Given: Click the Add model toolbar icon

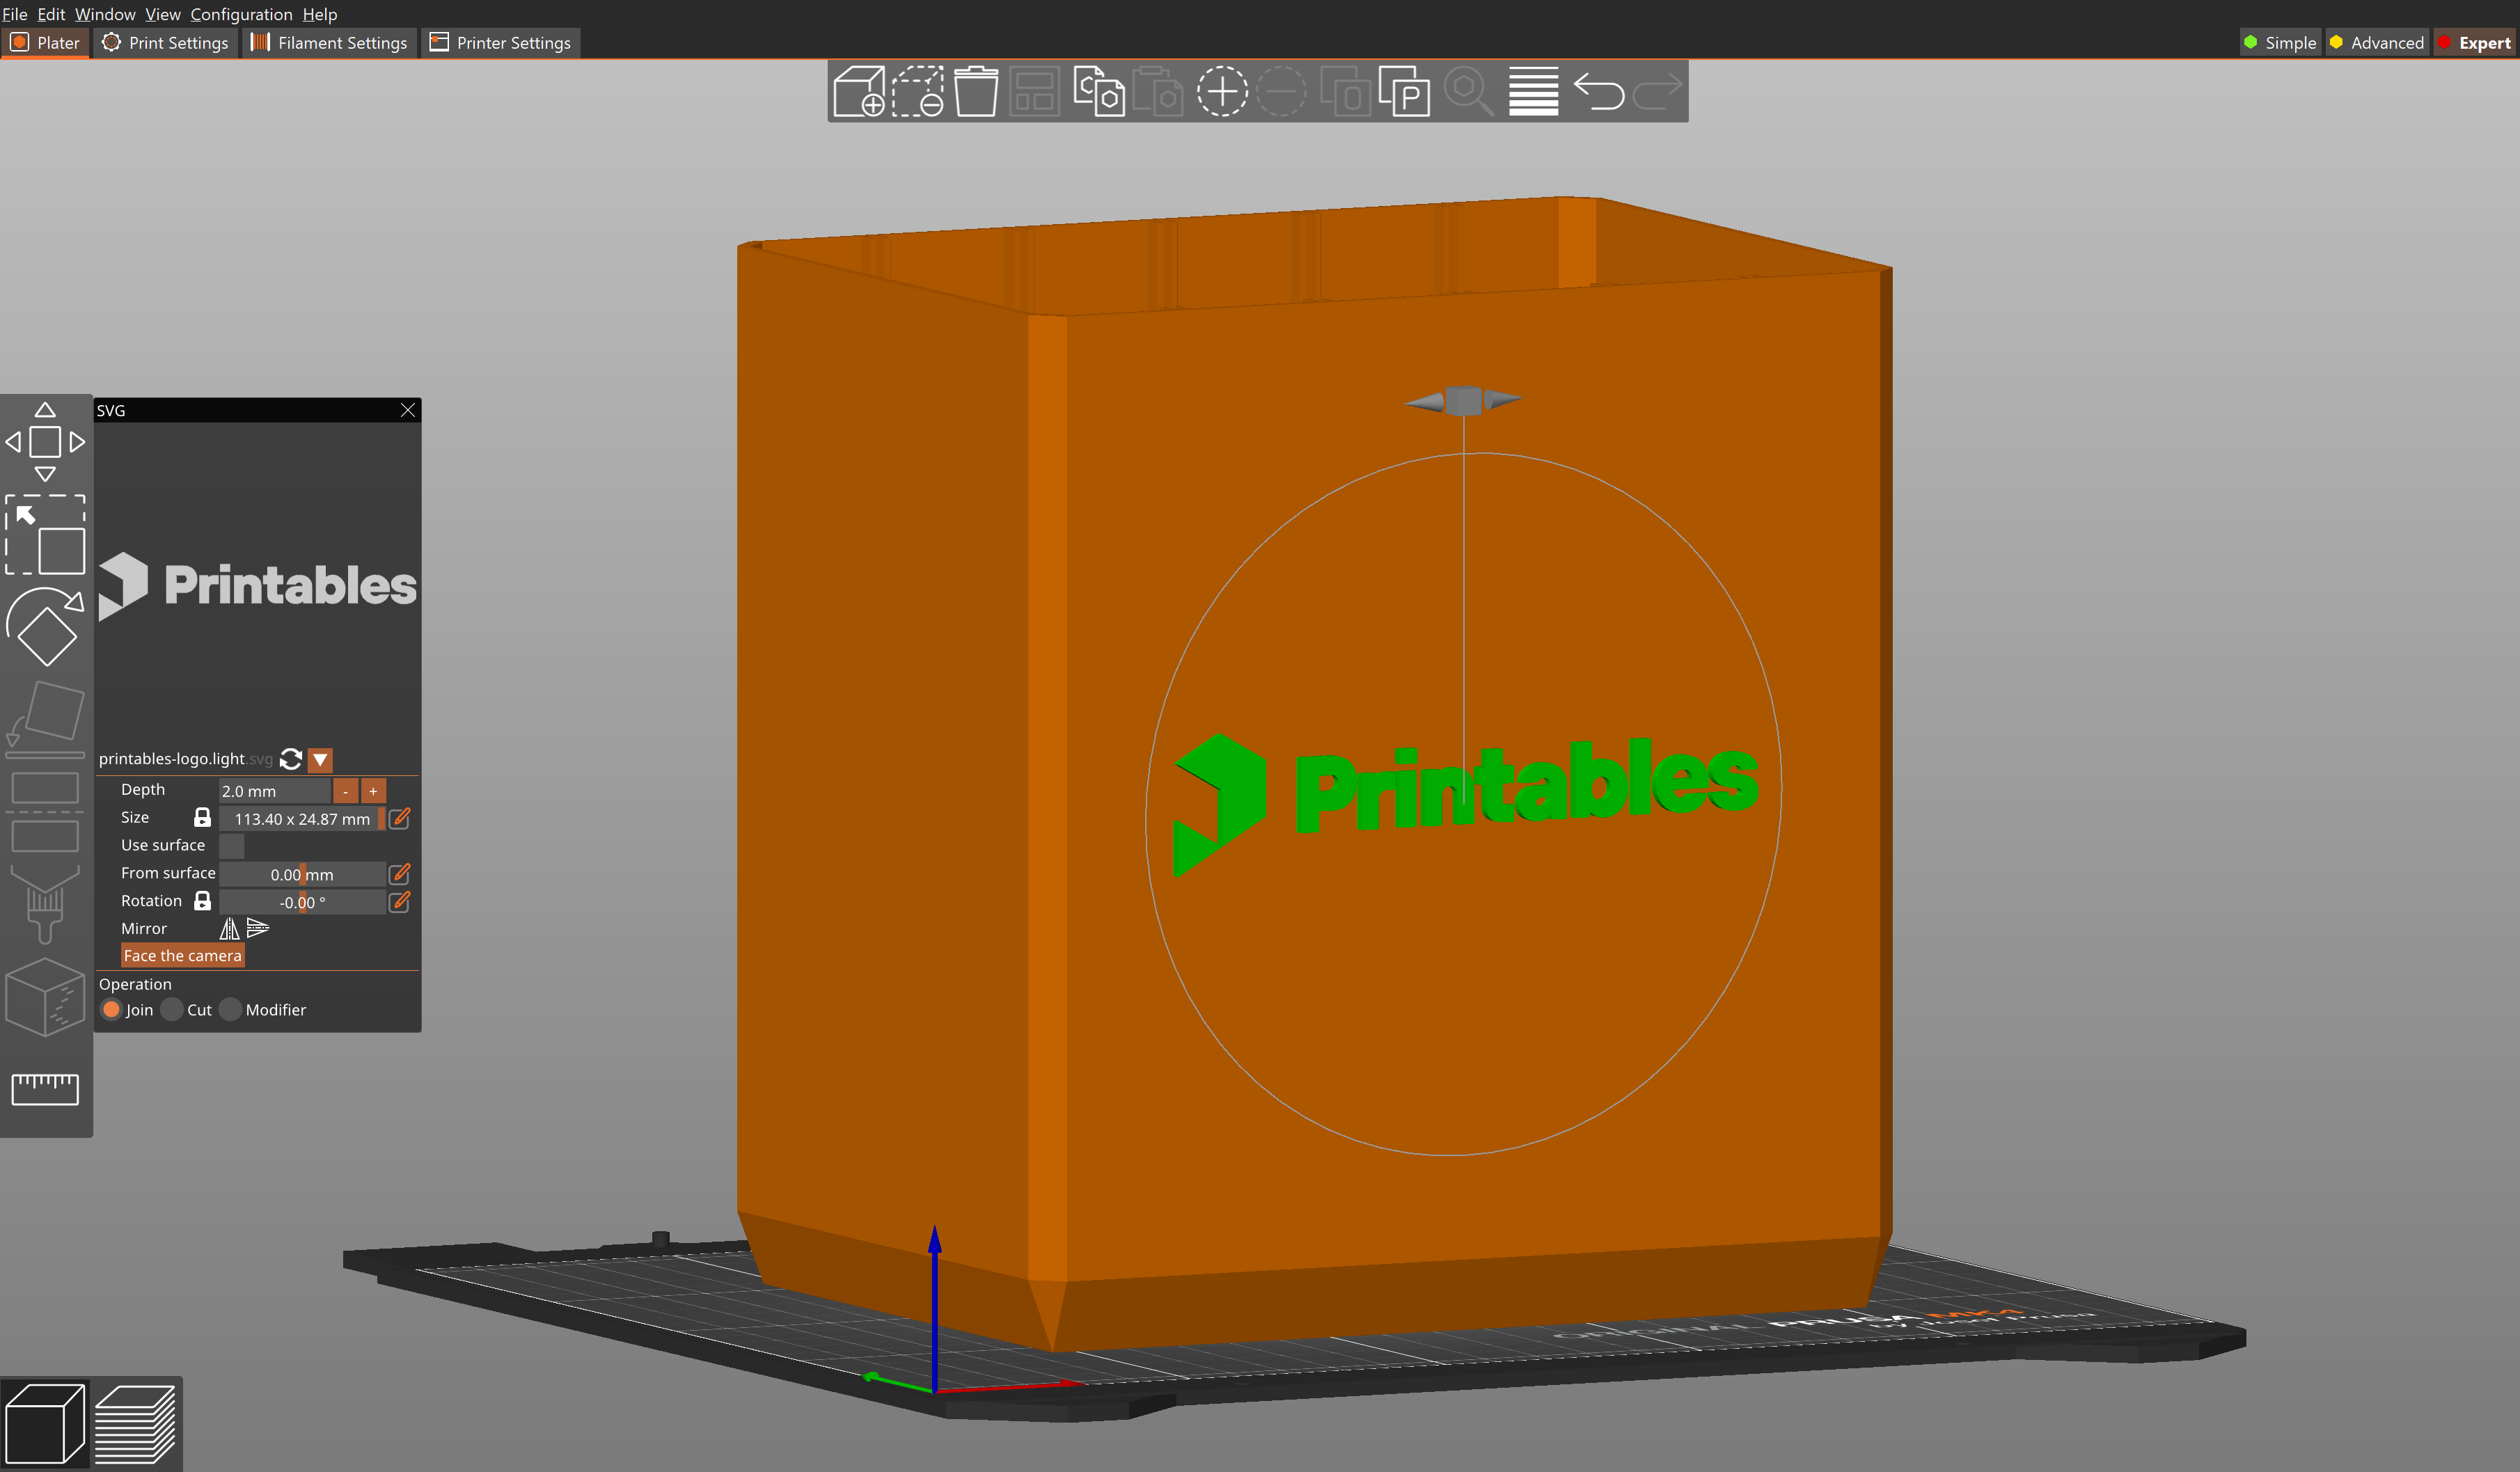Looking at the screenshot, I should click(859, 91).
